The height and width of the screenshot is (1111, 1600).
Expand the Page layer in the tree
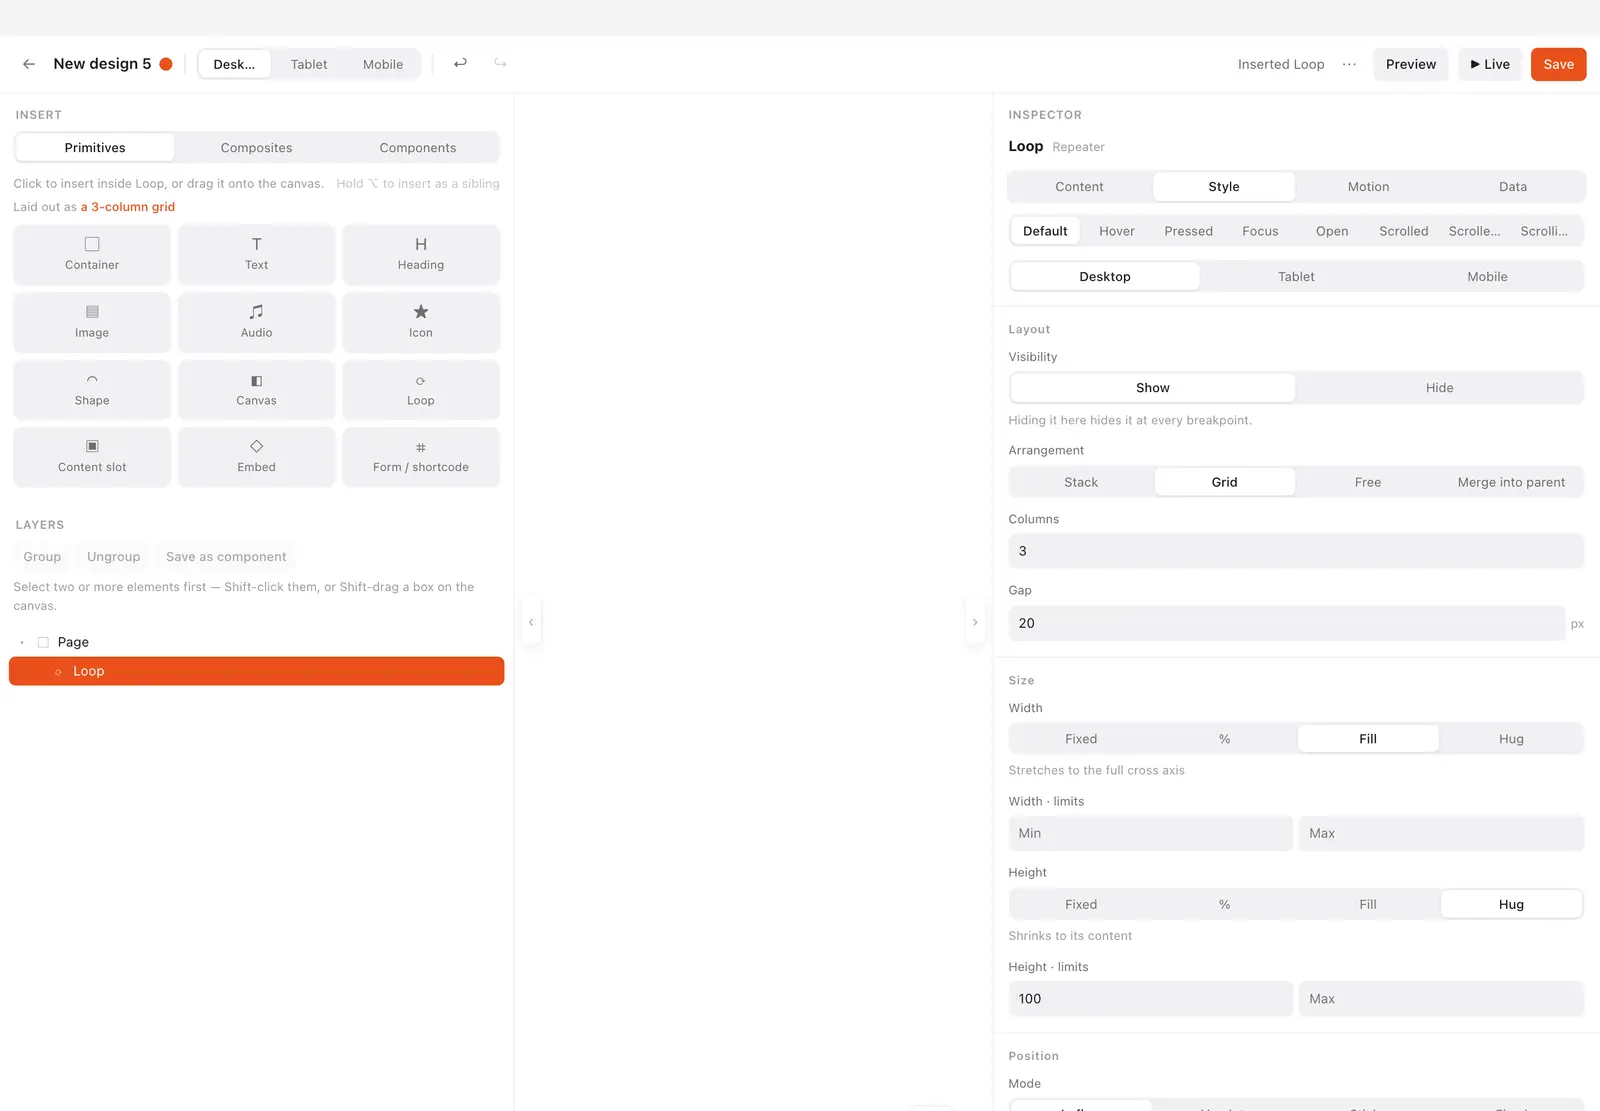click(22, 642)
